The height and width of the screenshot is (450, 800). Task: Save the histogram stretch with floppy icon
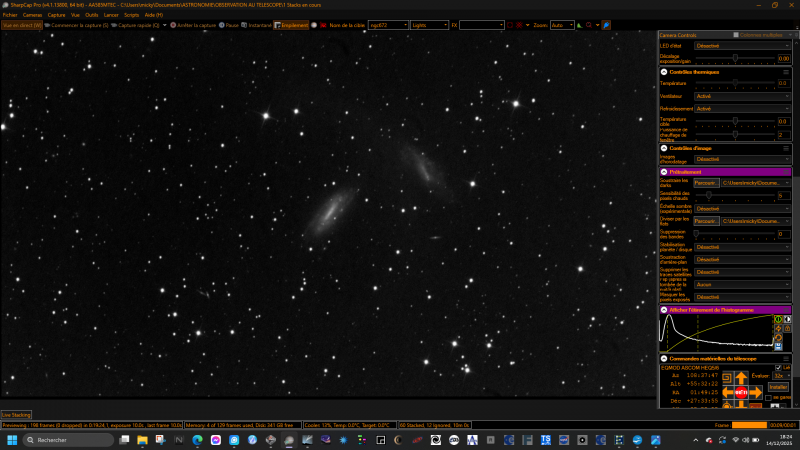pos(778,346)
